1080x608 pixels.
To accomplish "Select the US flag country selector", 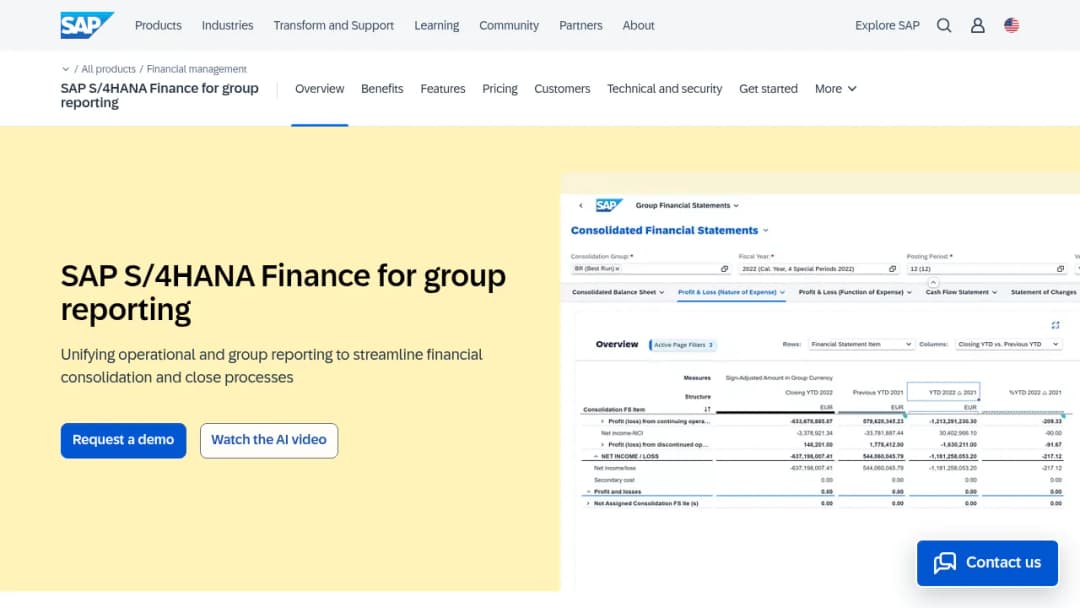I will coord(1011,25).
